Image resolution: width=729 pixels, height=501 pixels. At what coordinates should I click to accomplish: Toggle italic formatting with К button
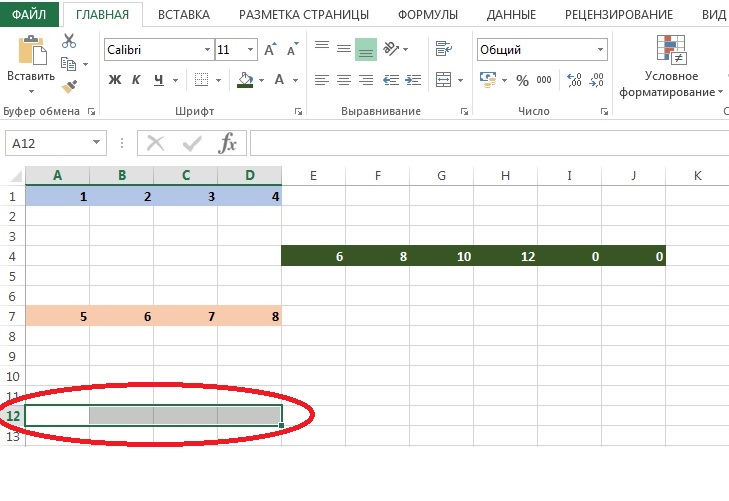[136, 80]
